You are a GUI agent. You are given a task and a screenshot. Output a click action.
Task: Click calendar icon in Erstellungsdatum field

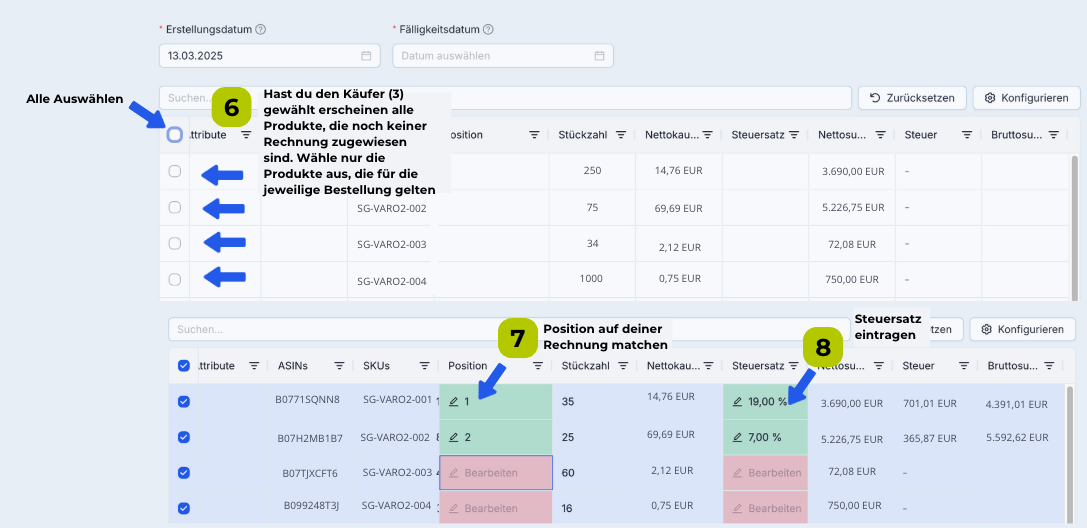(366, 56)
